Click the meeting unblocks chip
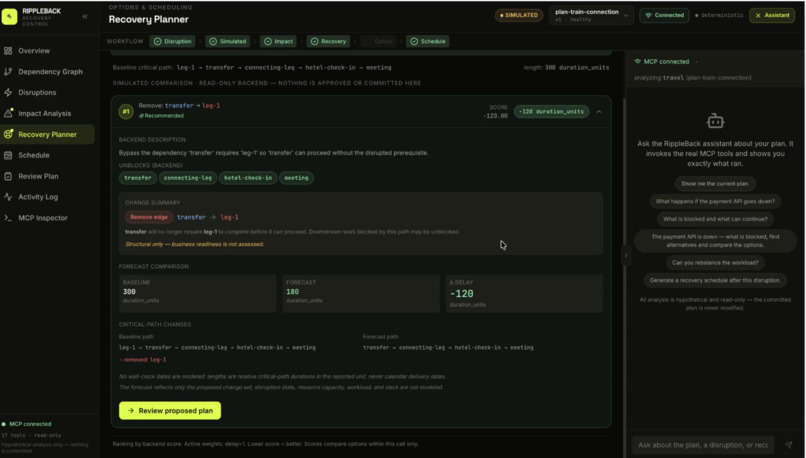 point(296,178)
